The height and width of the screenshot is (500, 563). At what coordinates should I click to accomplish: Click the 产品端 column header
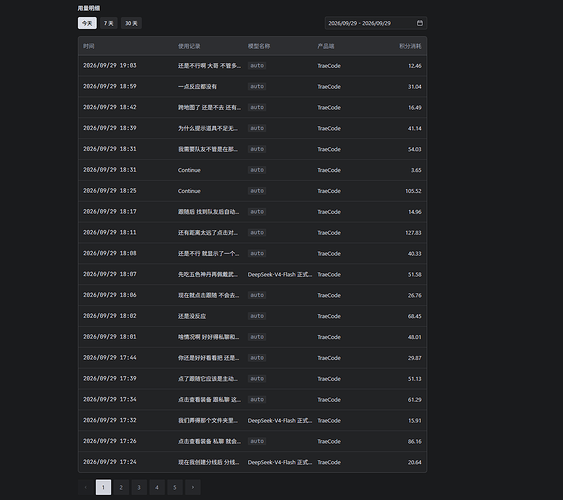pyautogui.click(x=326, y=46)
